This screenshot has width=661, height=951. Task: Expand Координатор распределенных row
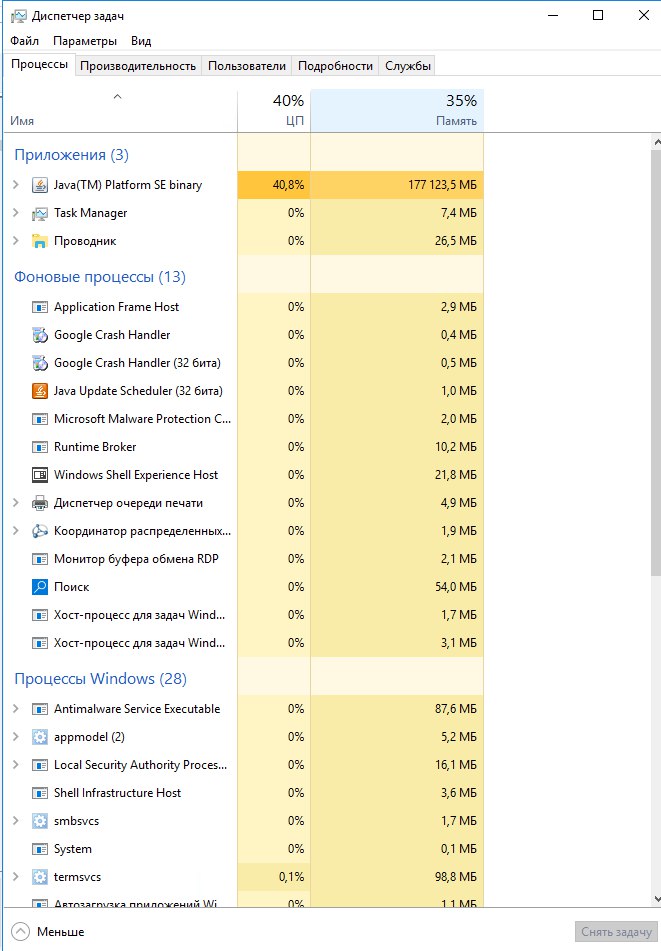click(16, 530)
